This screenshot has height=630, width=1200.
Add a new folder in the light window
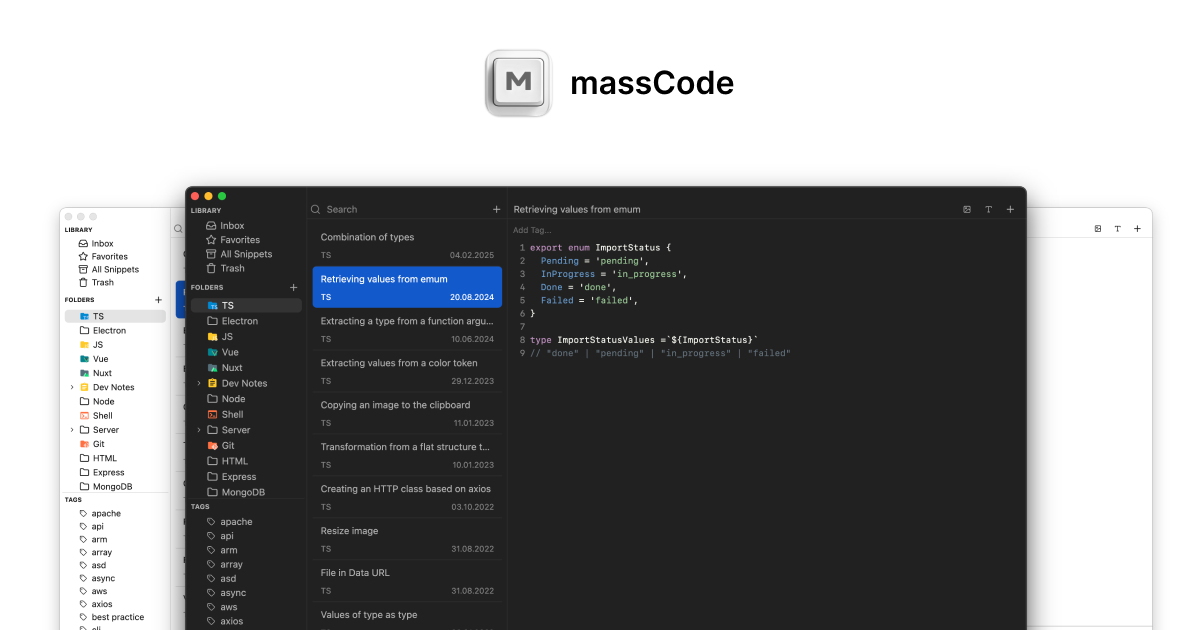click(158, 299)
